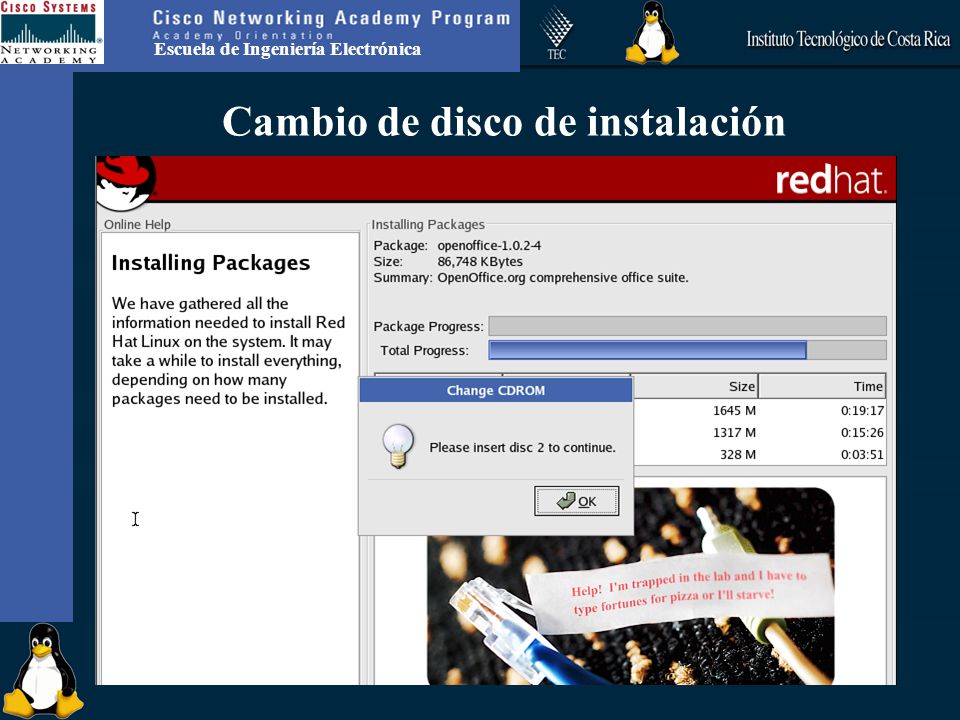Click the 1645 M size value
960x720 pixels.
click(734, 410)
